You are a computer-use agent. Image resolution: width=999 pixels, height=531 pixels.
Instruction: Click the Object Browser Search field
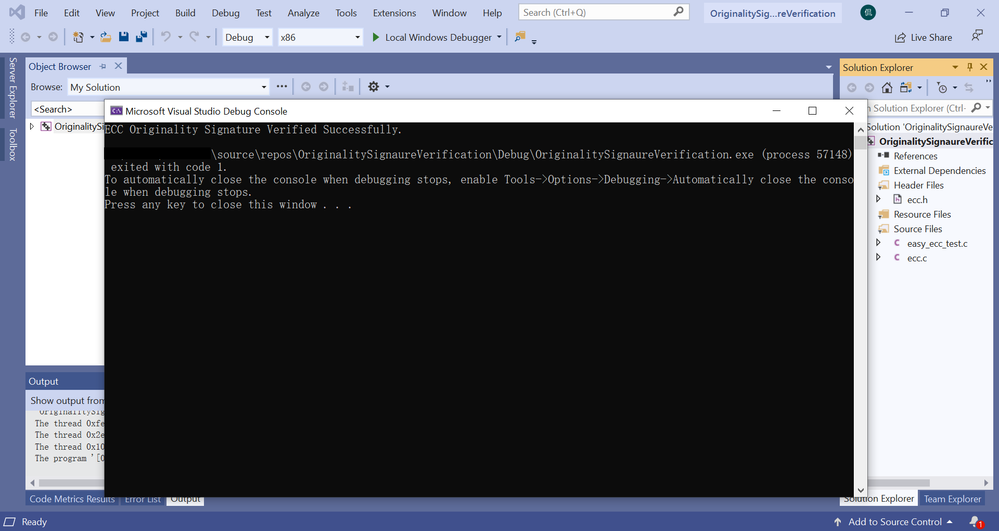(68, 109)
